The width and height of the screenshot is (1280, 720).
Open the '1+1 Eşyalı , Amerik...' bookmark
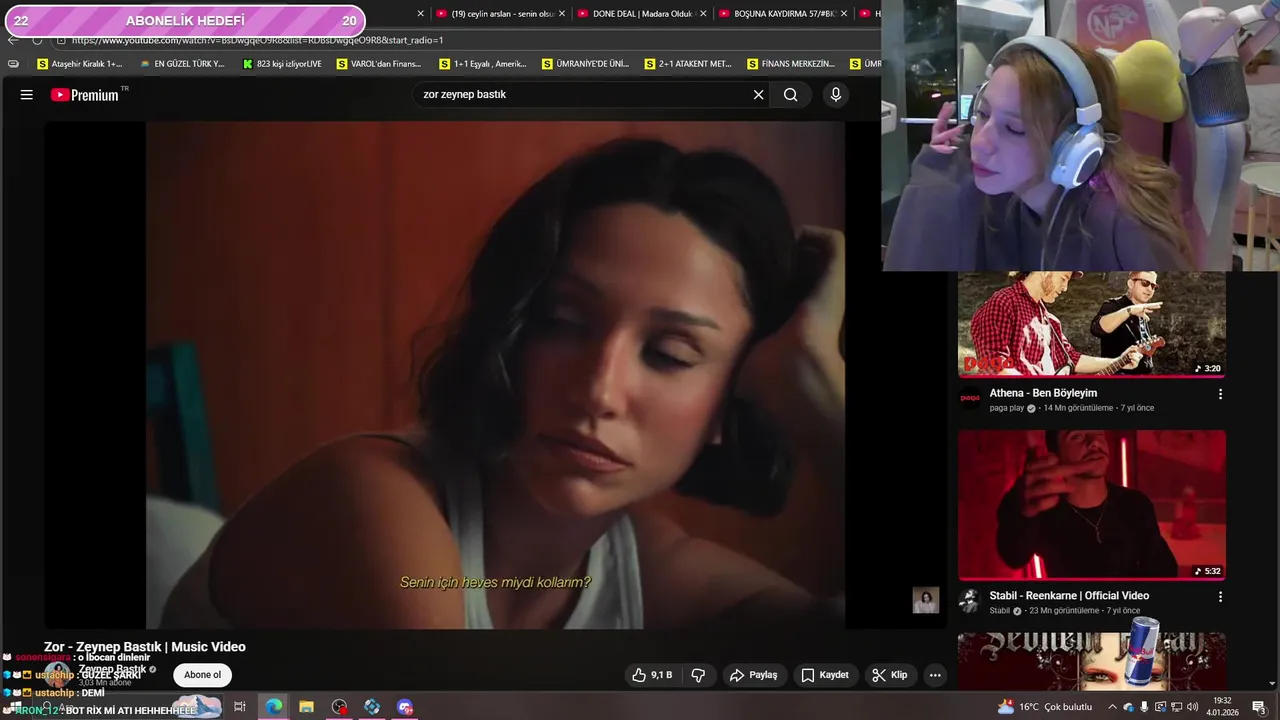(x=483, y=64)
